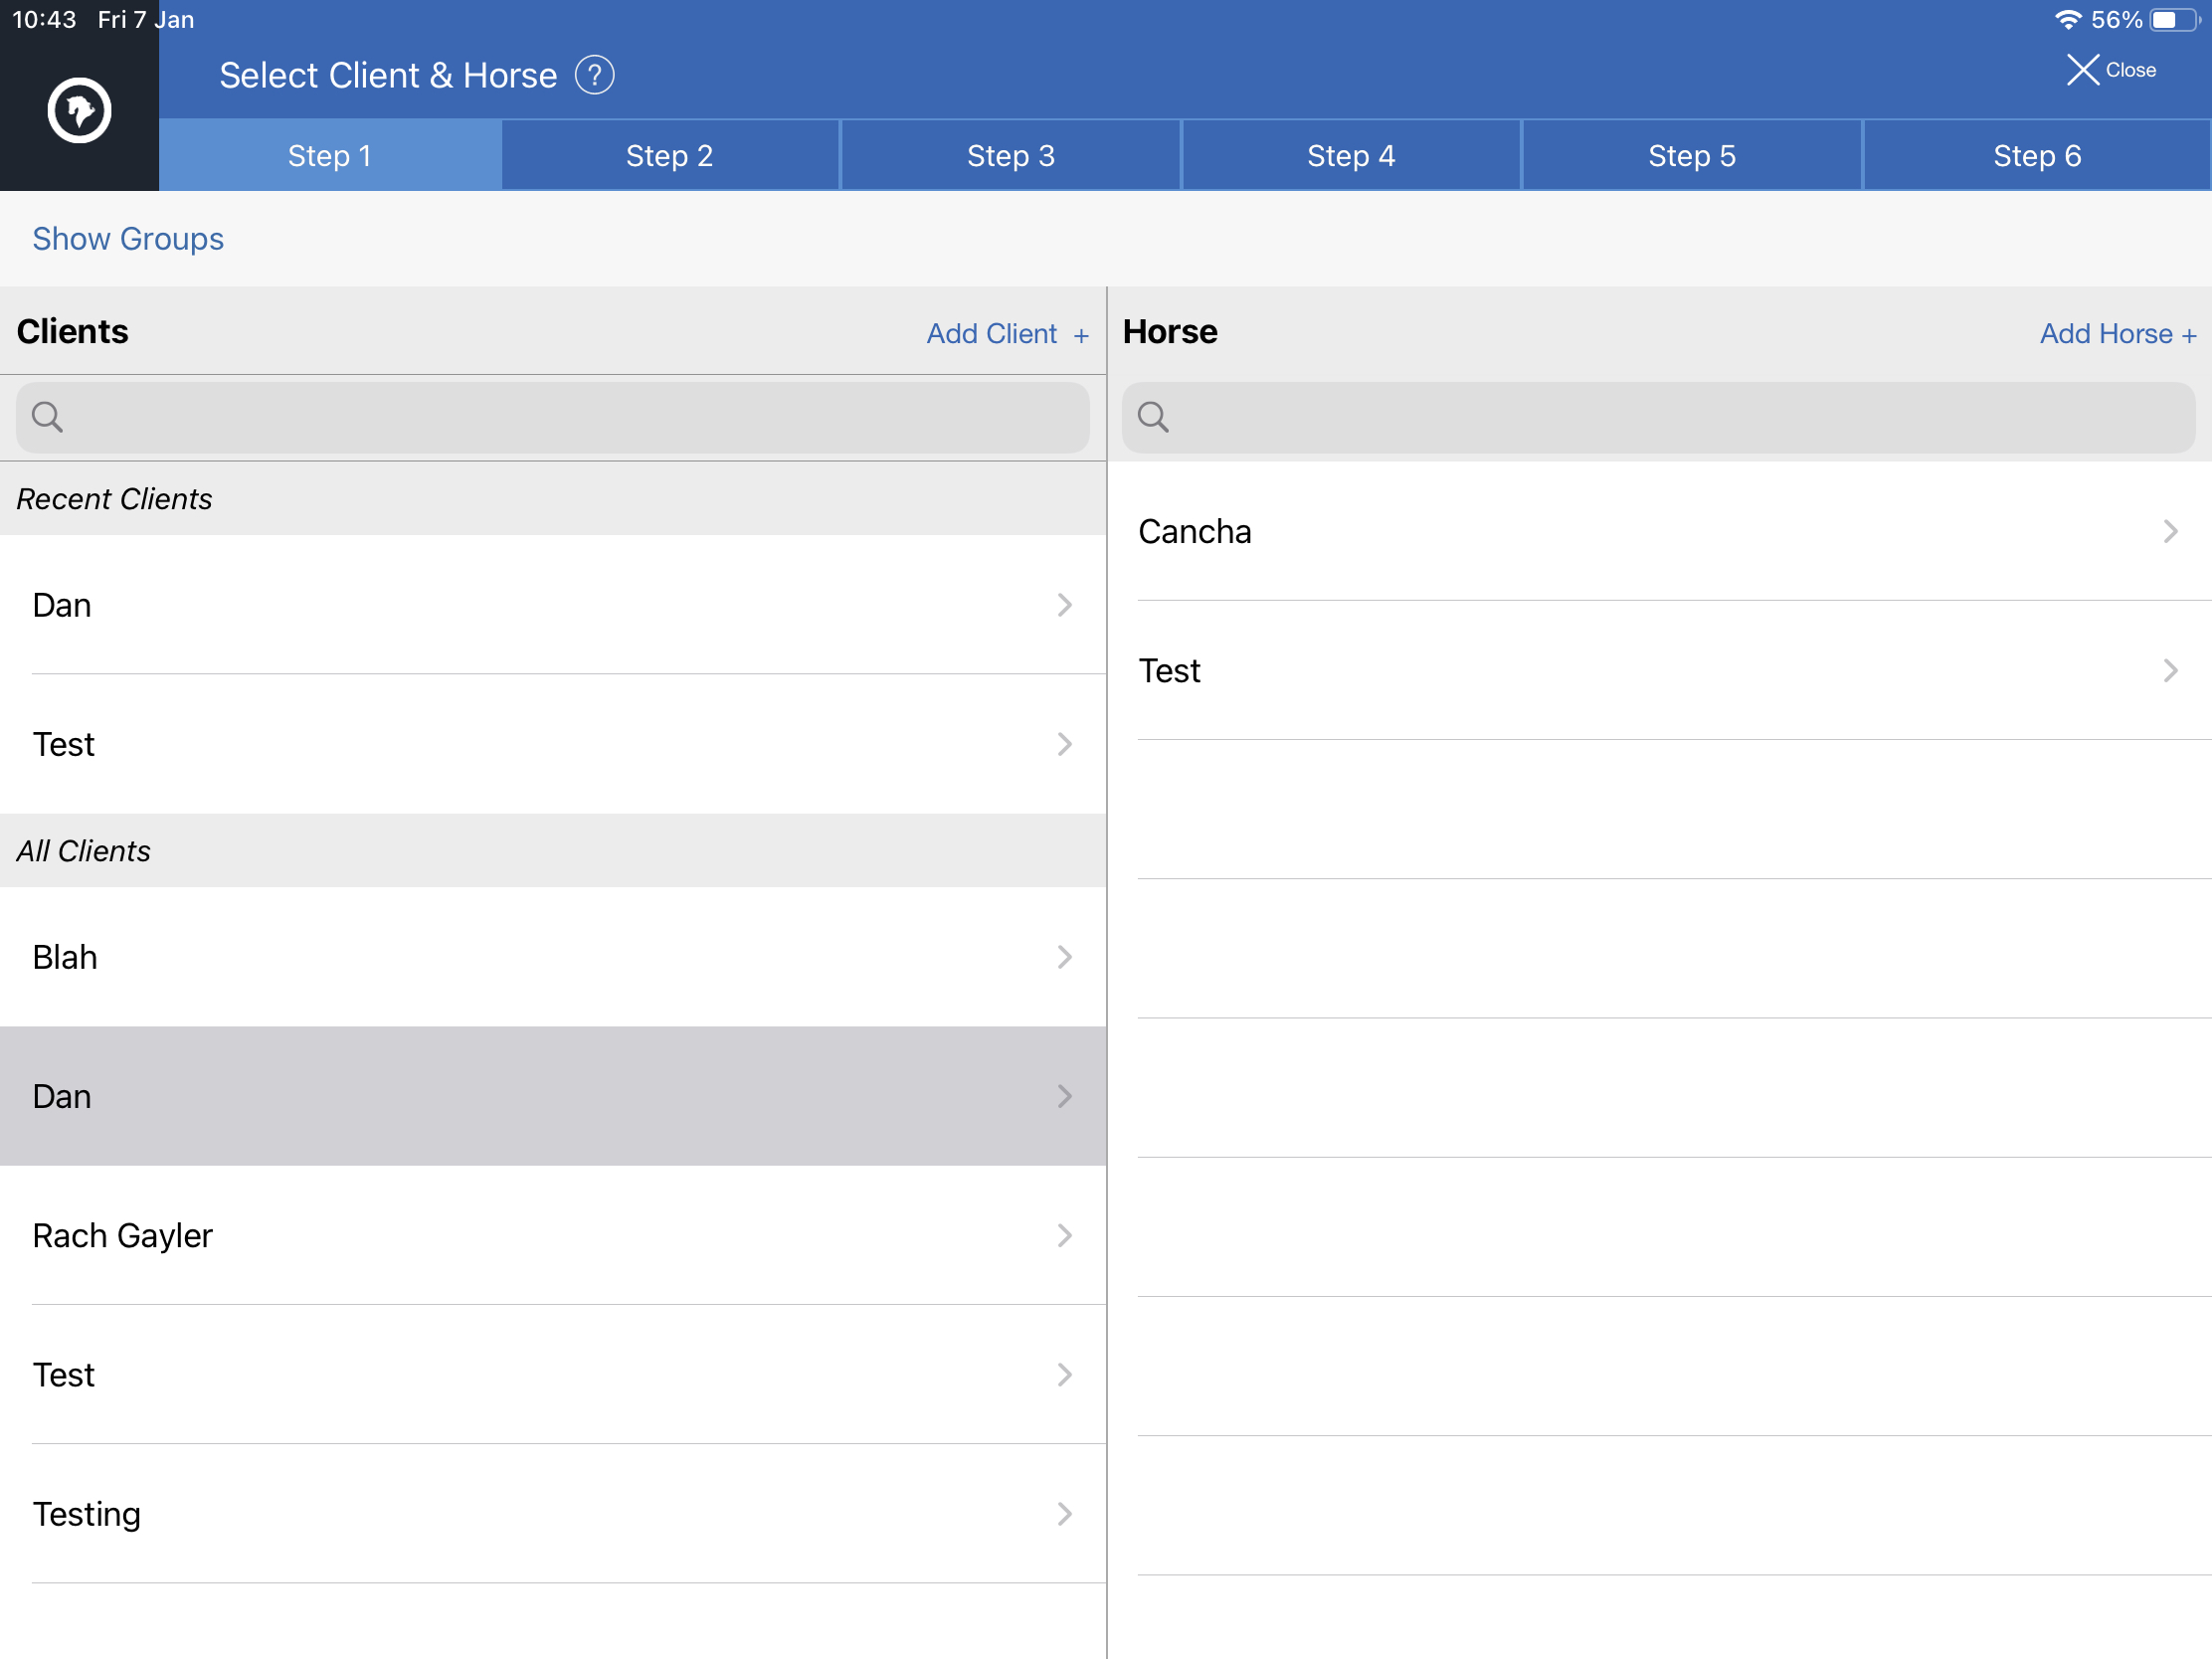Tap the horse logo icon

click(79, 110)
